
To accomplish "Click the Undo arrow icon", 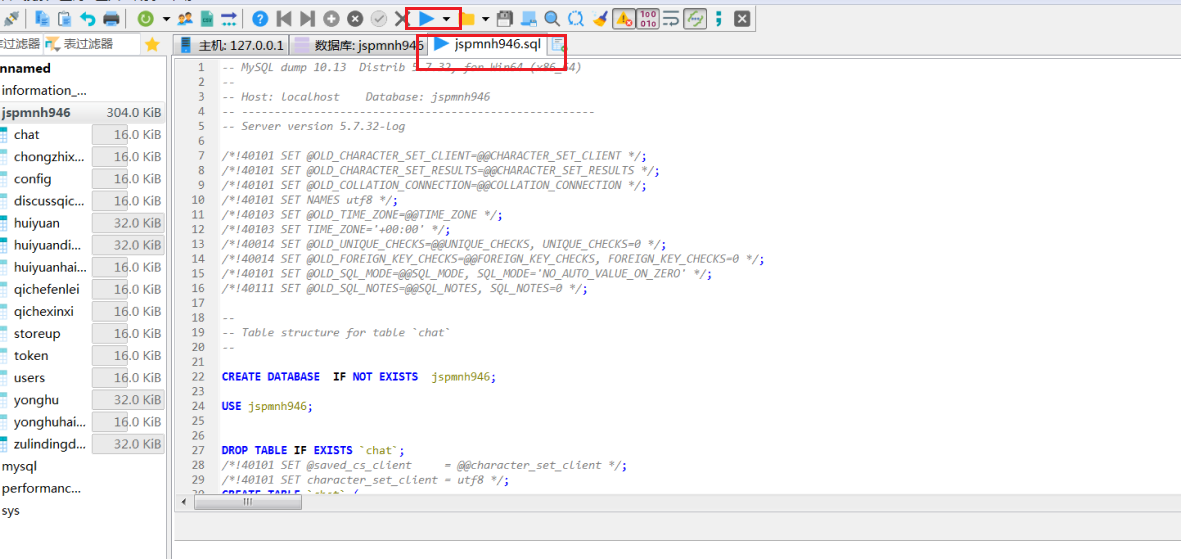I will point(87,18).
